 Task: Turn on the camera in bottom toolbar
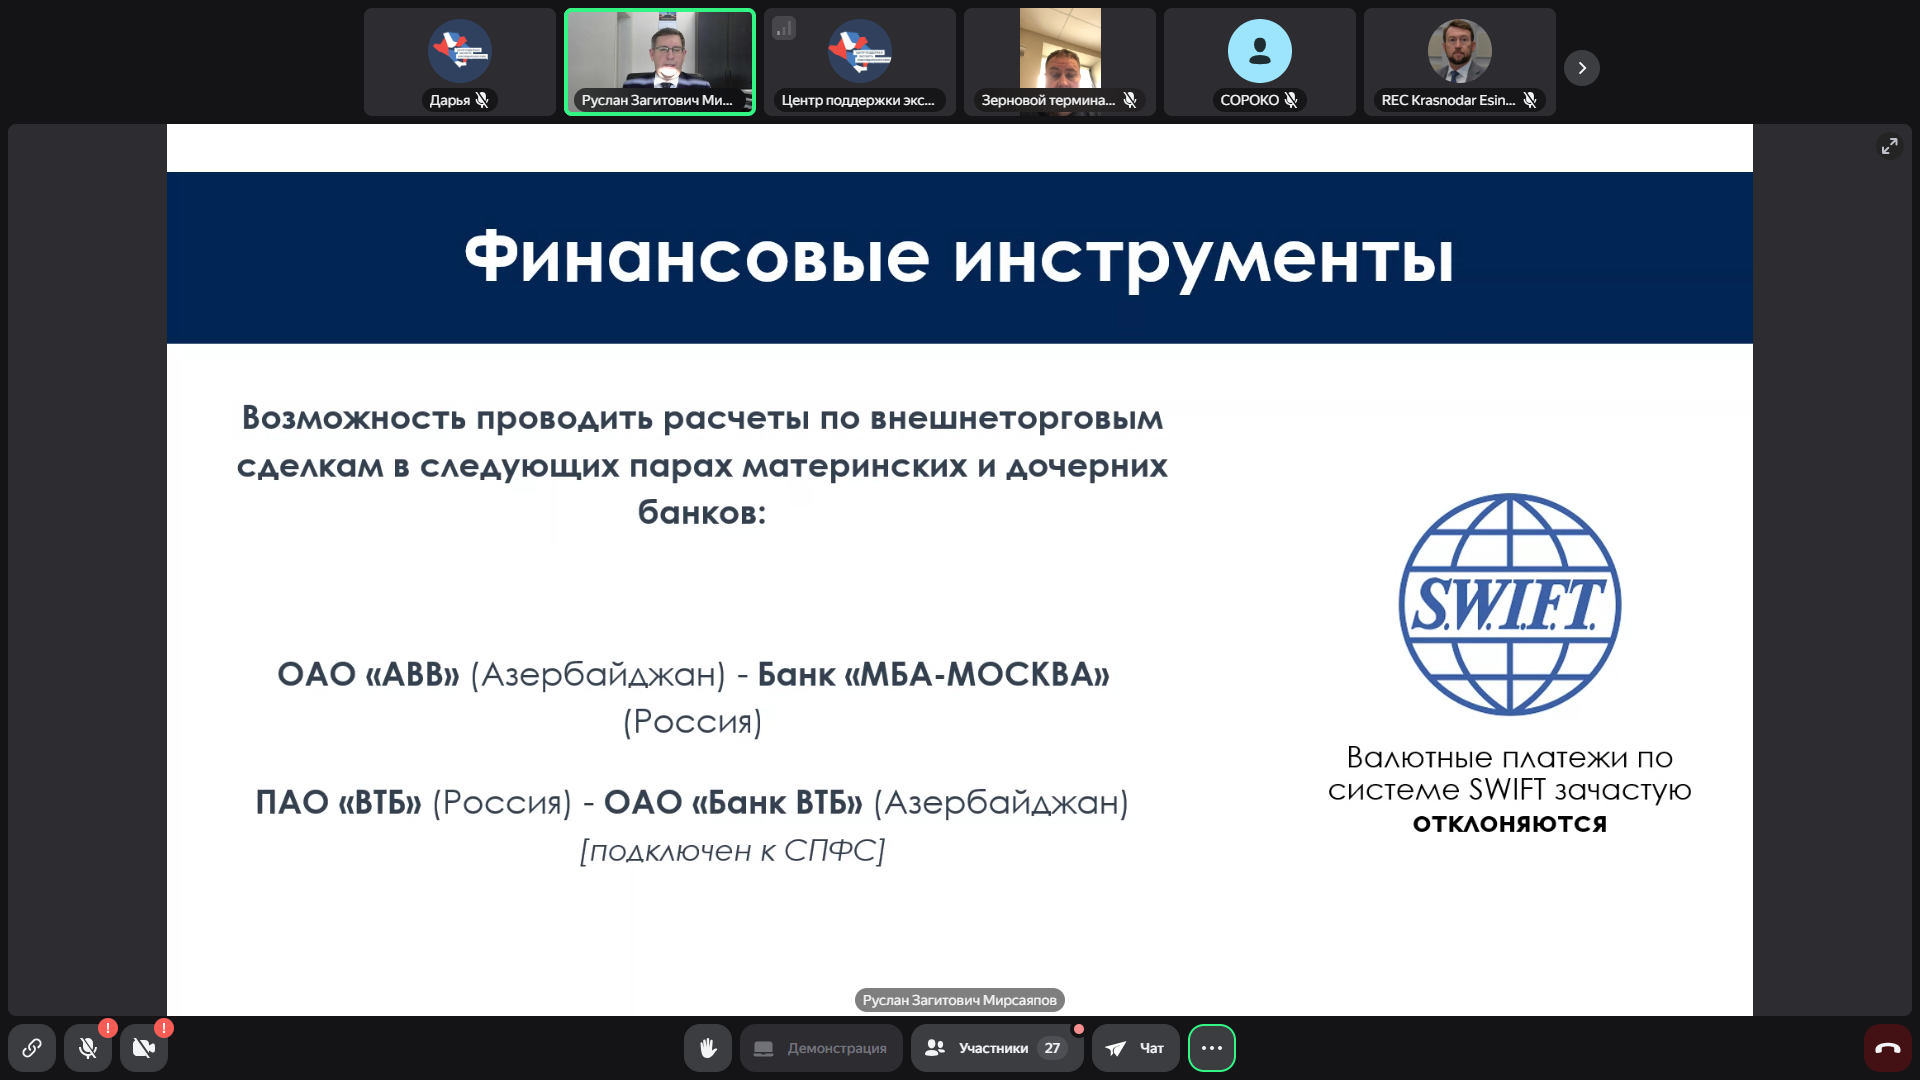click(144, 1048)
